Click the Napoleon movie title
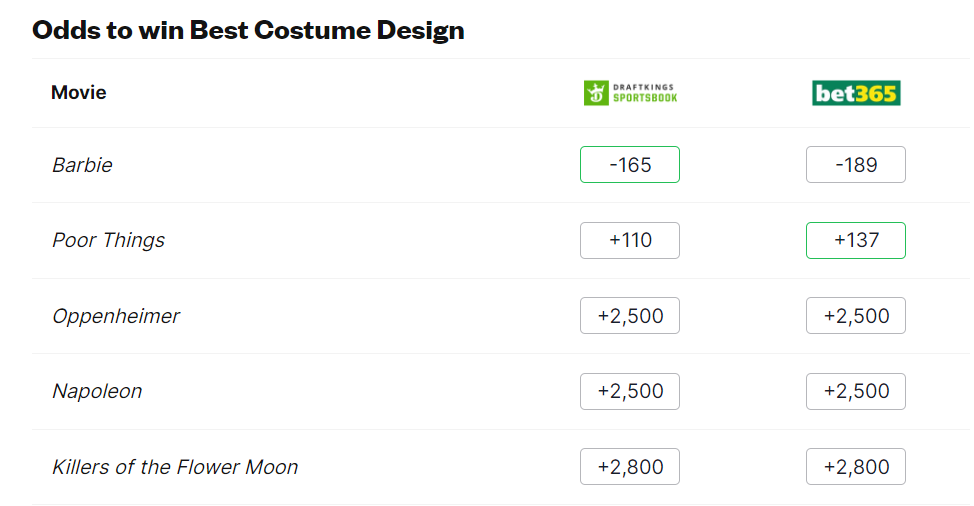The width and height of the screenshot is (974, 506). (x=97, y=392)
